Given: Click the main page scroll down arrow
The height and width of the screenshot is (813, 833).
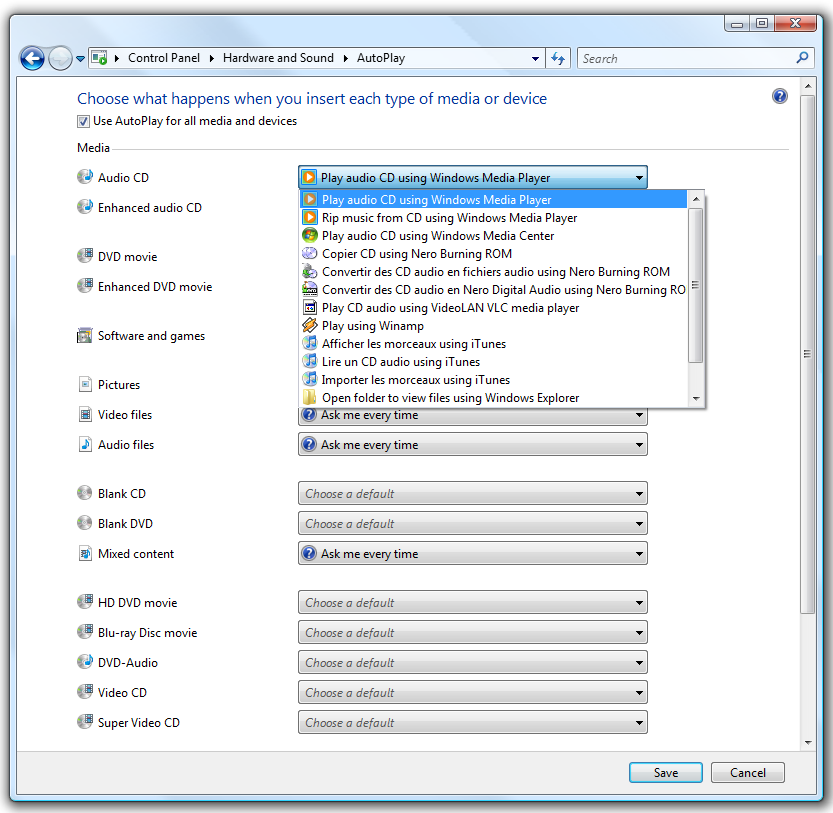Looking at the screenshot, I should (x=808, y=742).
